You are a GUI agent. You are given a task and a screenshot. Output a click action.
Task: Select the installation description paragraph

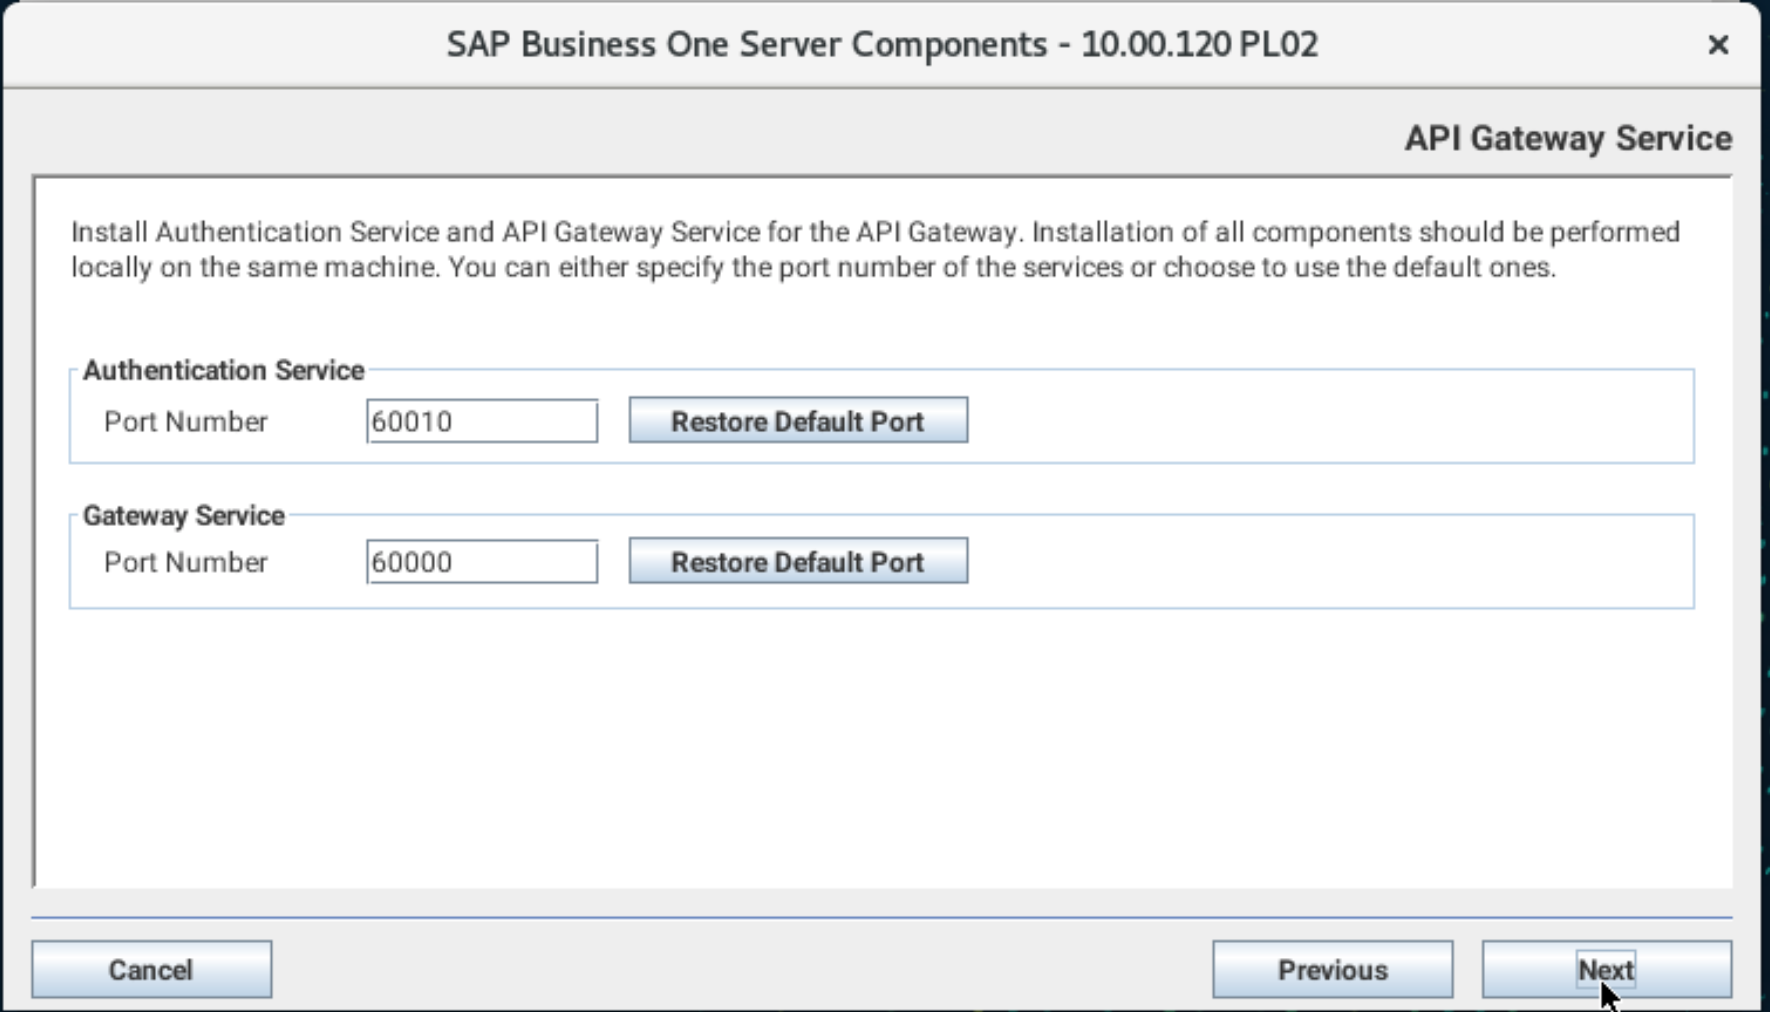875,249
